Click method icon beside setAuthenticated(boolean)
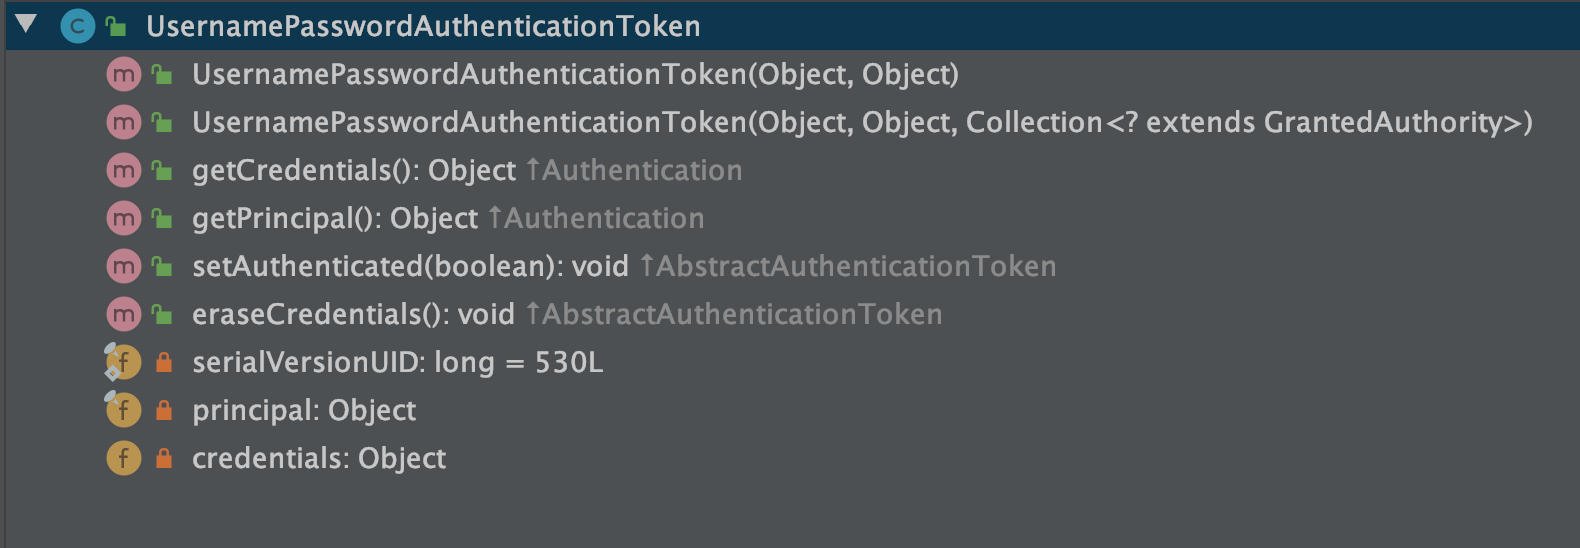The height and width of the screenshot is (548, 1580). pyautogui.click(x=123, y=266)
